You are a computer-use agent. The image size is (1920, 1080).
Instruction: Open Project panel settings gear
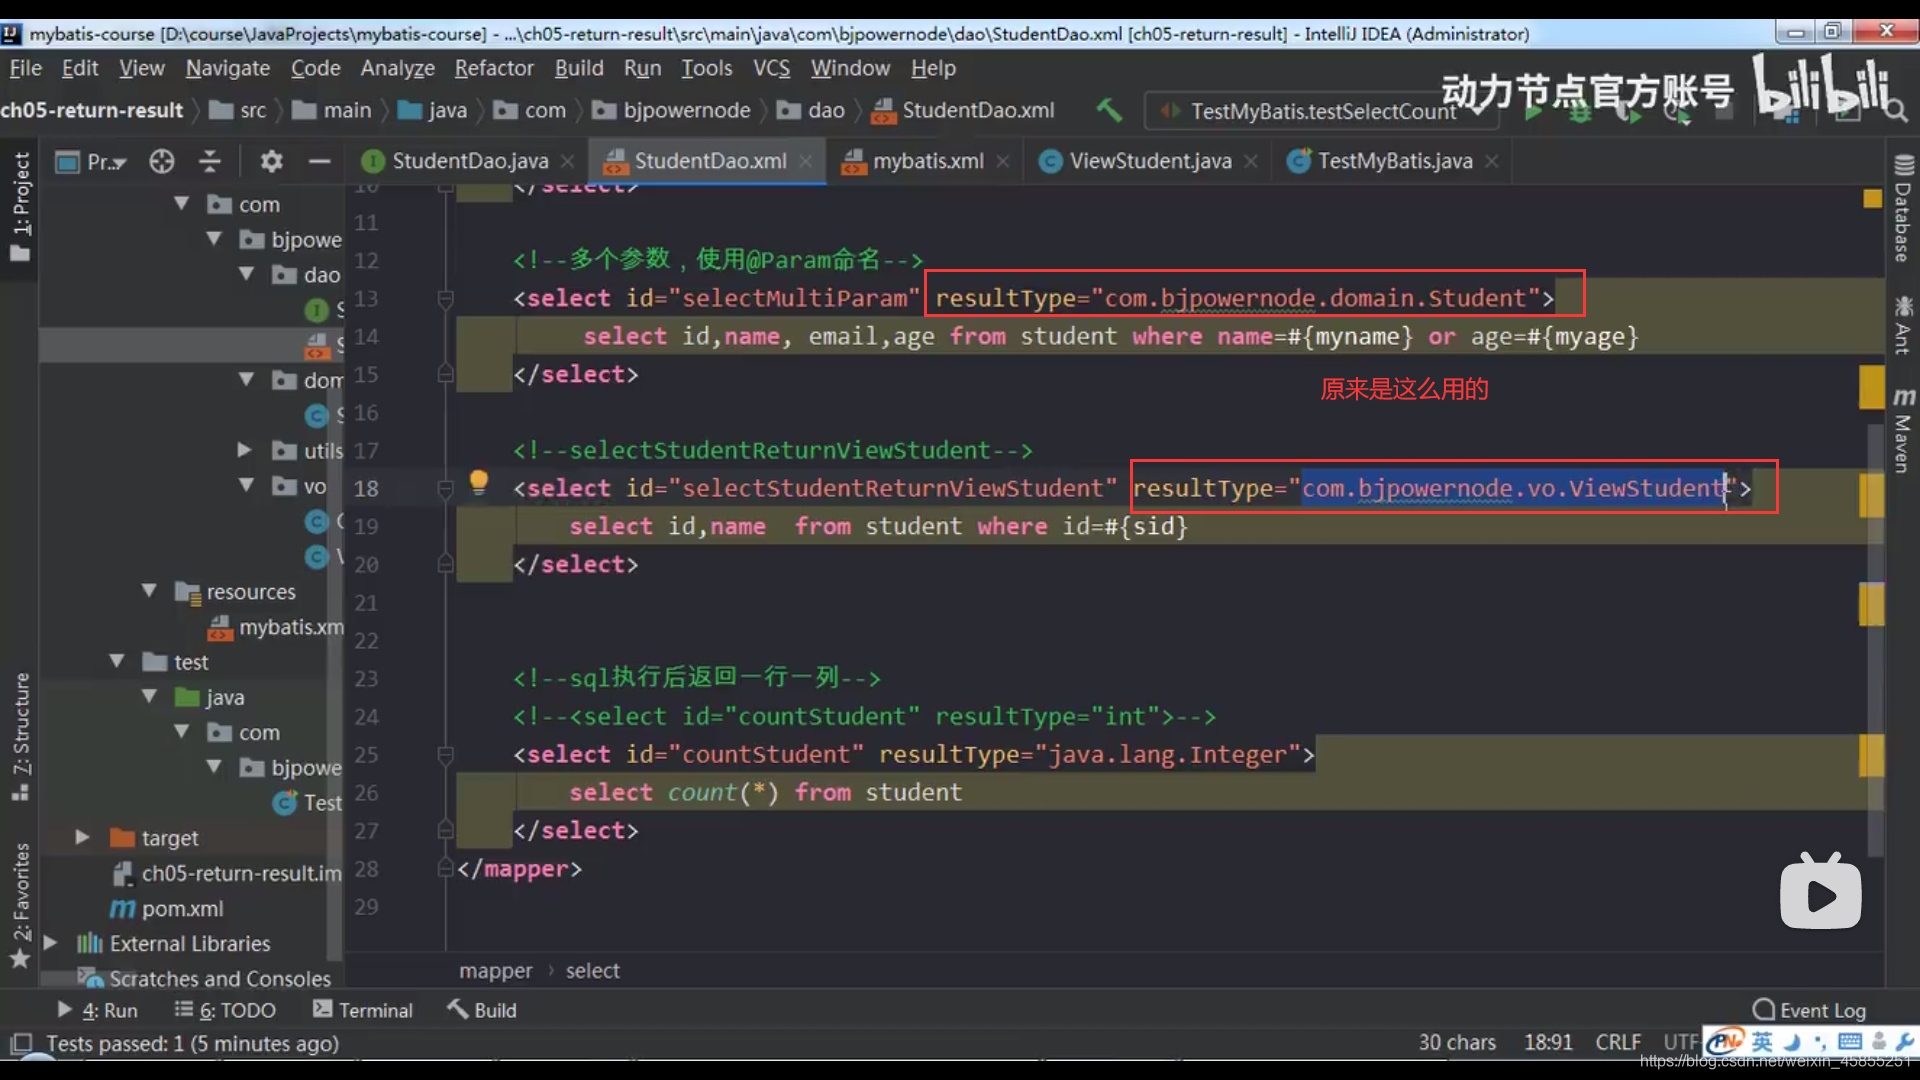[x=271, y=161]
